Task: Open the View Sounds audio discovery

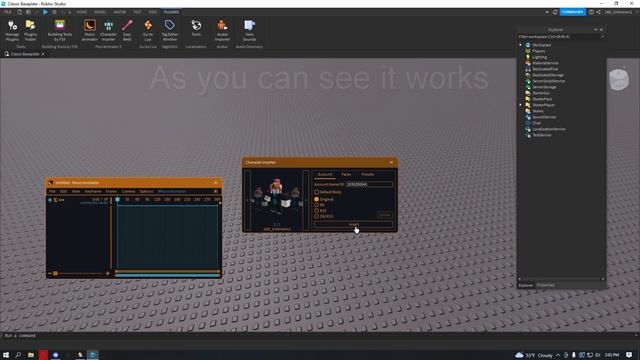Action: [x=249, y=31]
